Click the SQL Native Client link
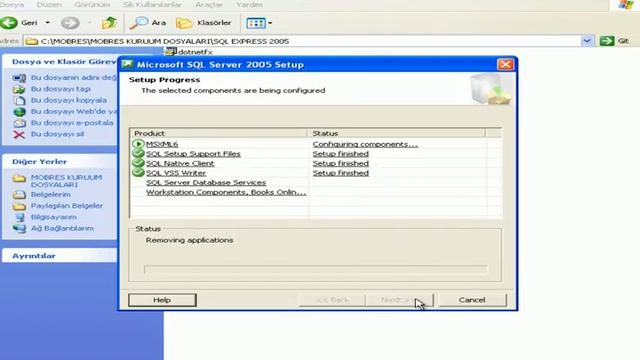640x360 pixels. click(x=180, y=163)
